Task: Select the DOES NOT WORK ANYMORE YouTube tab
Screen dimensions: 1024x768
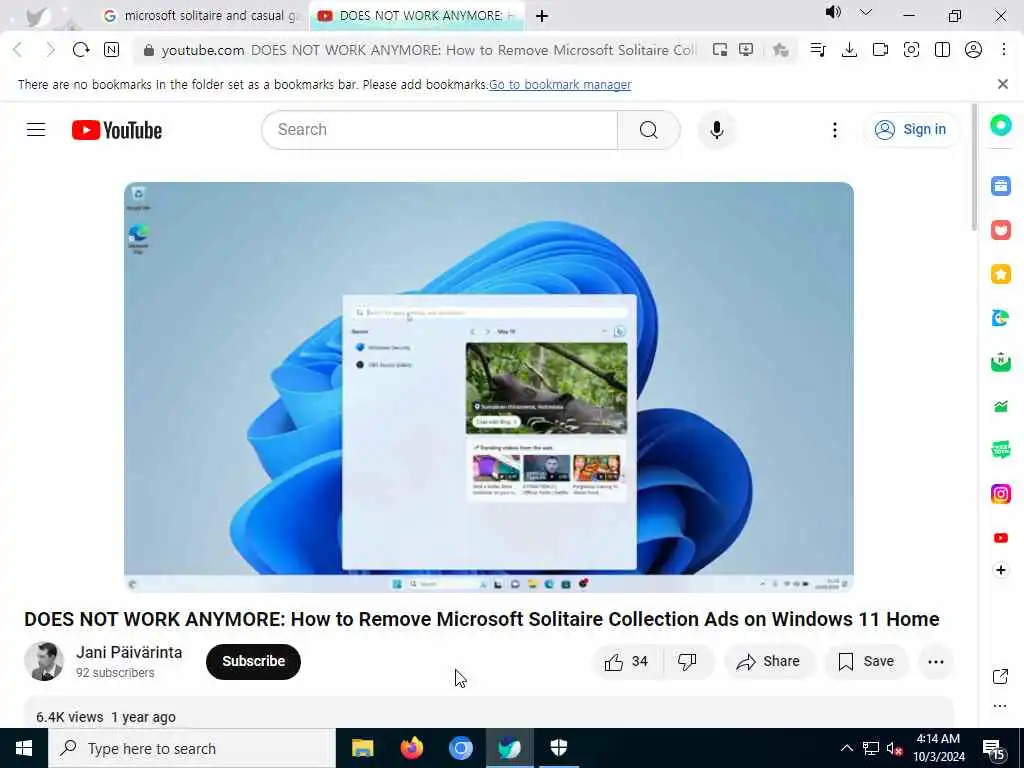Action: [x=417, y=16]
